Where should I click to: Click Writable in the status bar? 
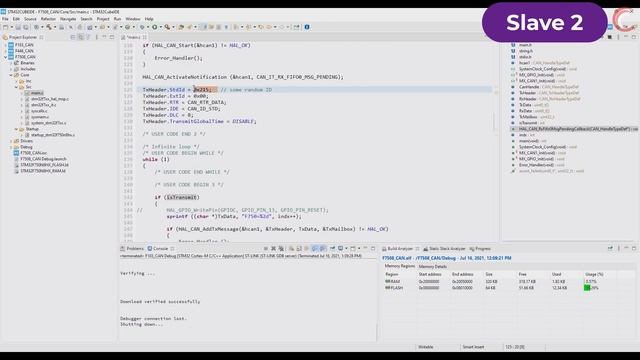click(426, 347)
